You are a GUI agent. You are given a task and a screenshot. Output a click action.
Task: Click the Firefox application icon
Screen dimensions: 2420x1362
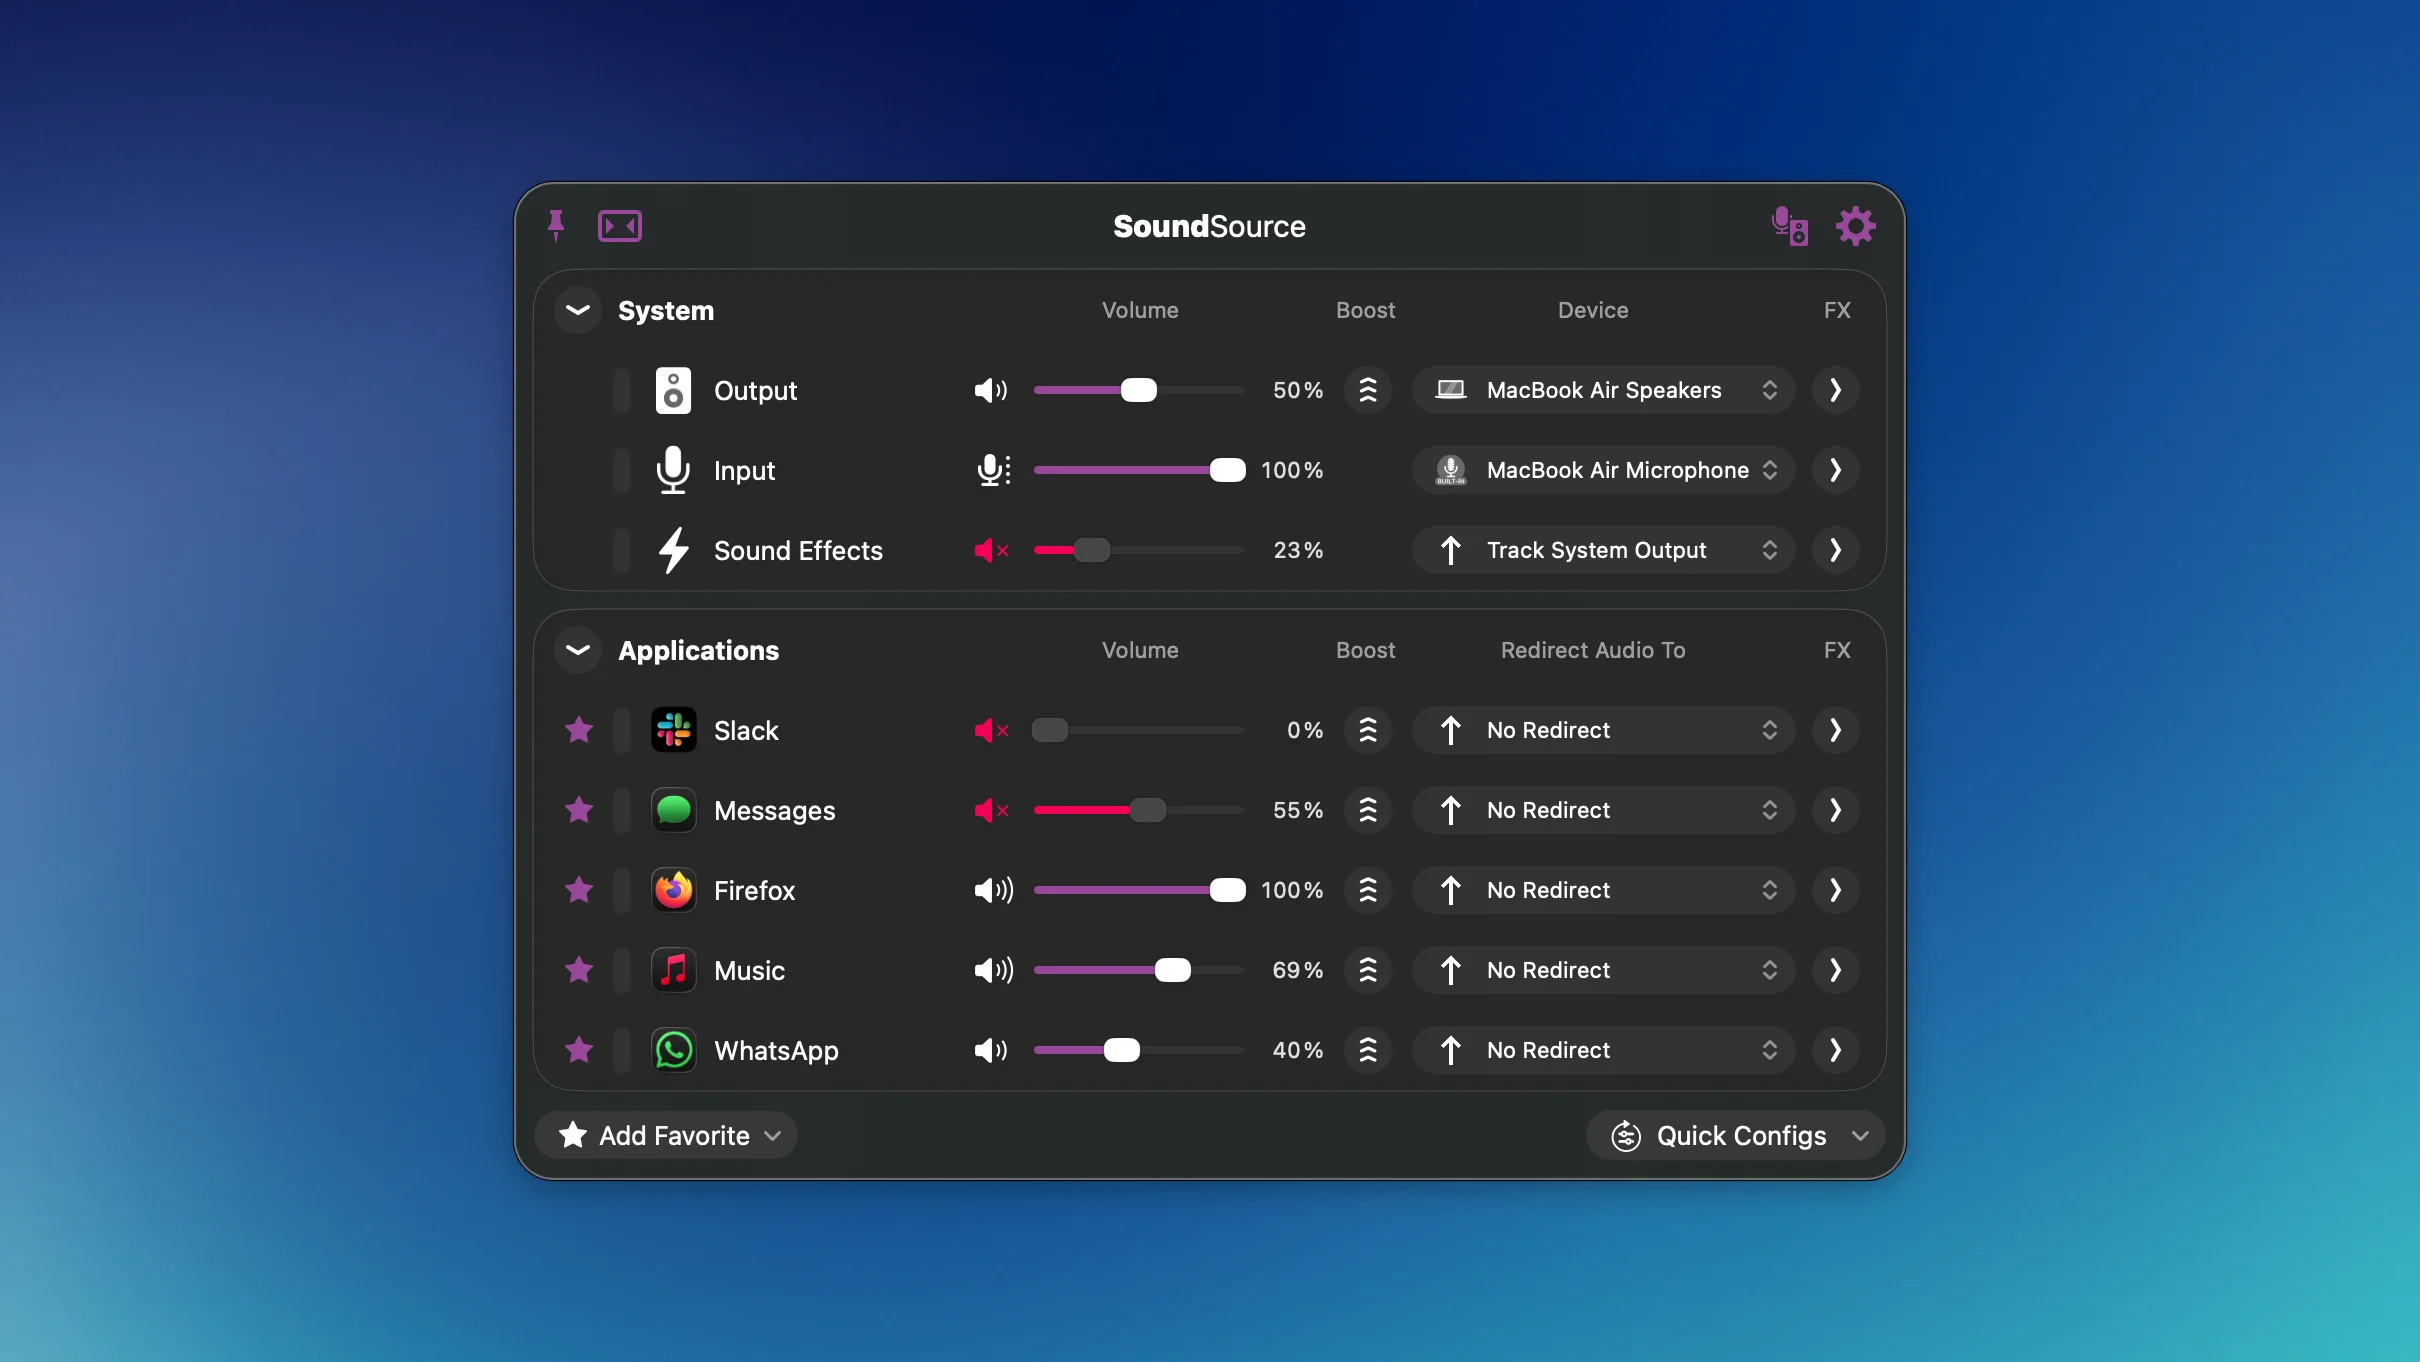pos(673,890)
